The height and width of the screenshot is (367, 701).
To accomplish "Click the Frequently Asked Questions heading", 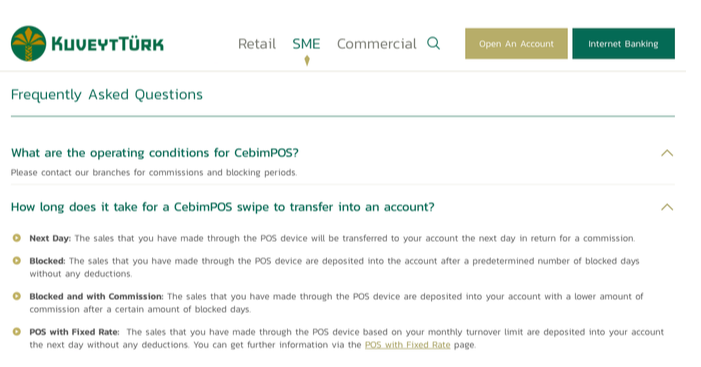I will click(x=107, y=95).
